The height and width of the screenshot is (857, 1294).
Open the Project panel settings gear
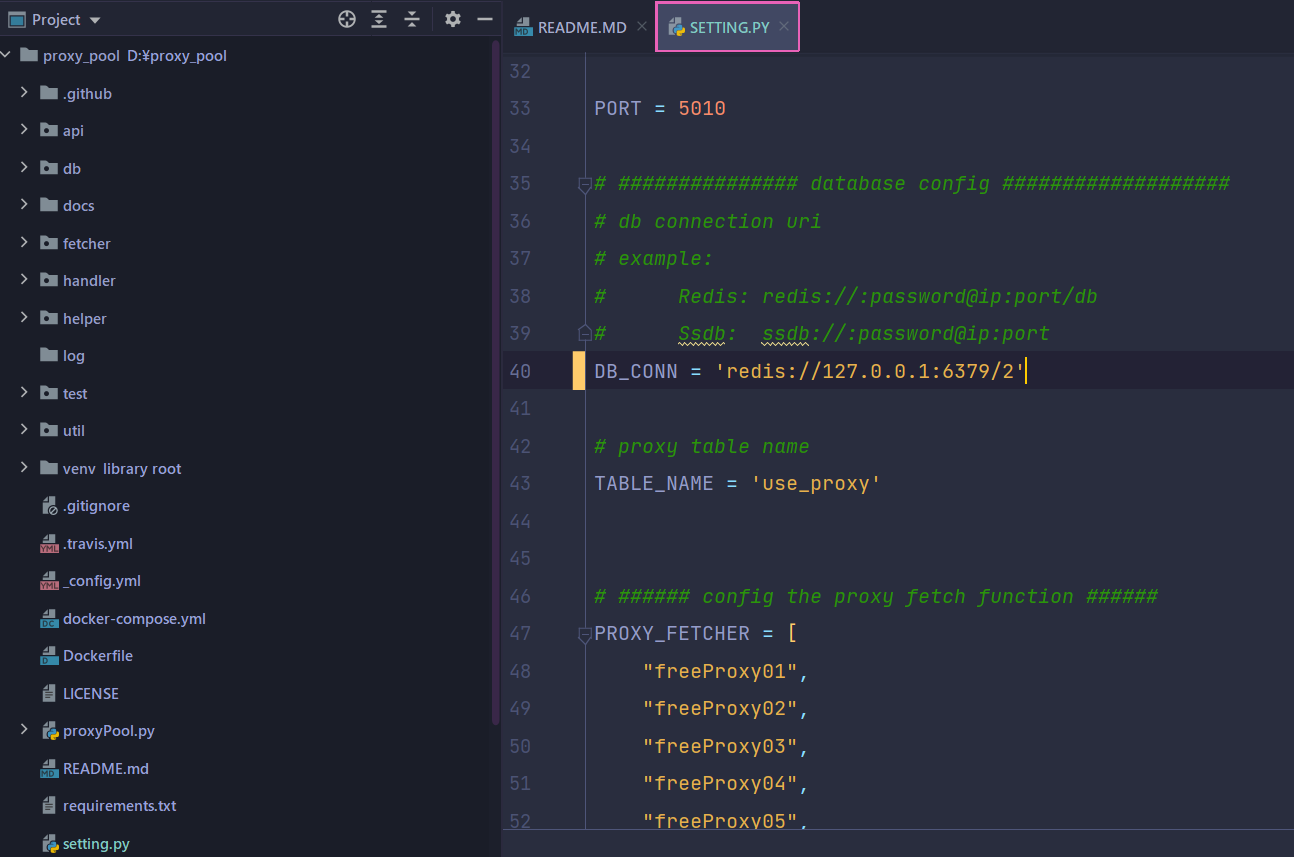pyautogui.click(x=453, y=19)
